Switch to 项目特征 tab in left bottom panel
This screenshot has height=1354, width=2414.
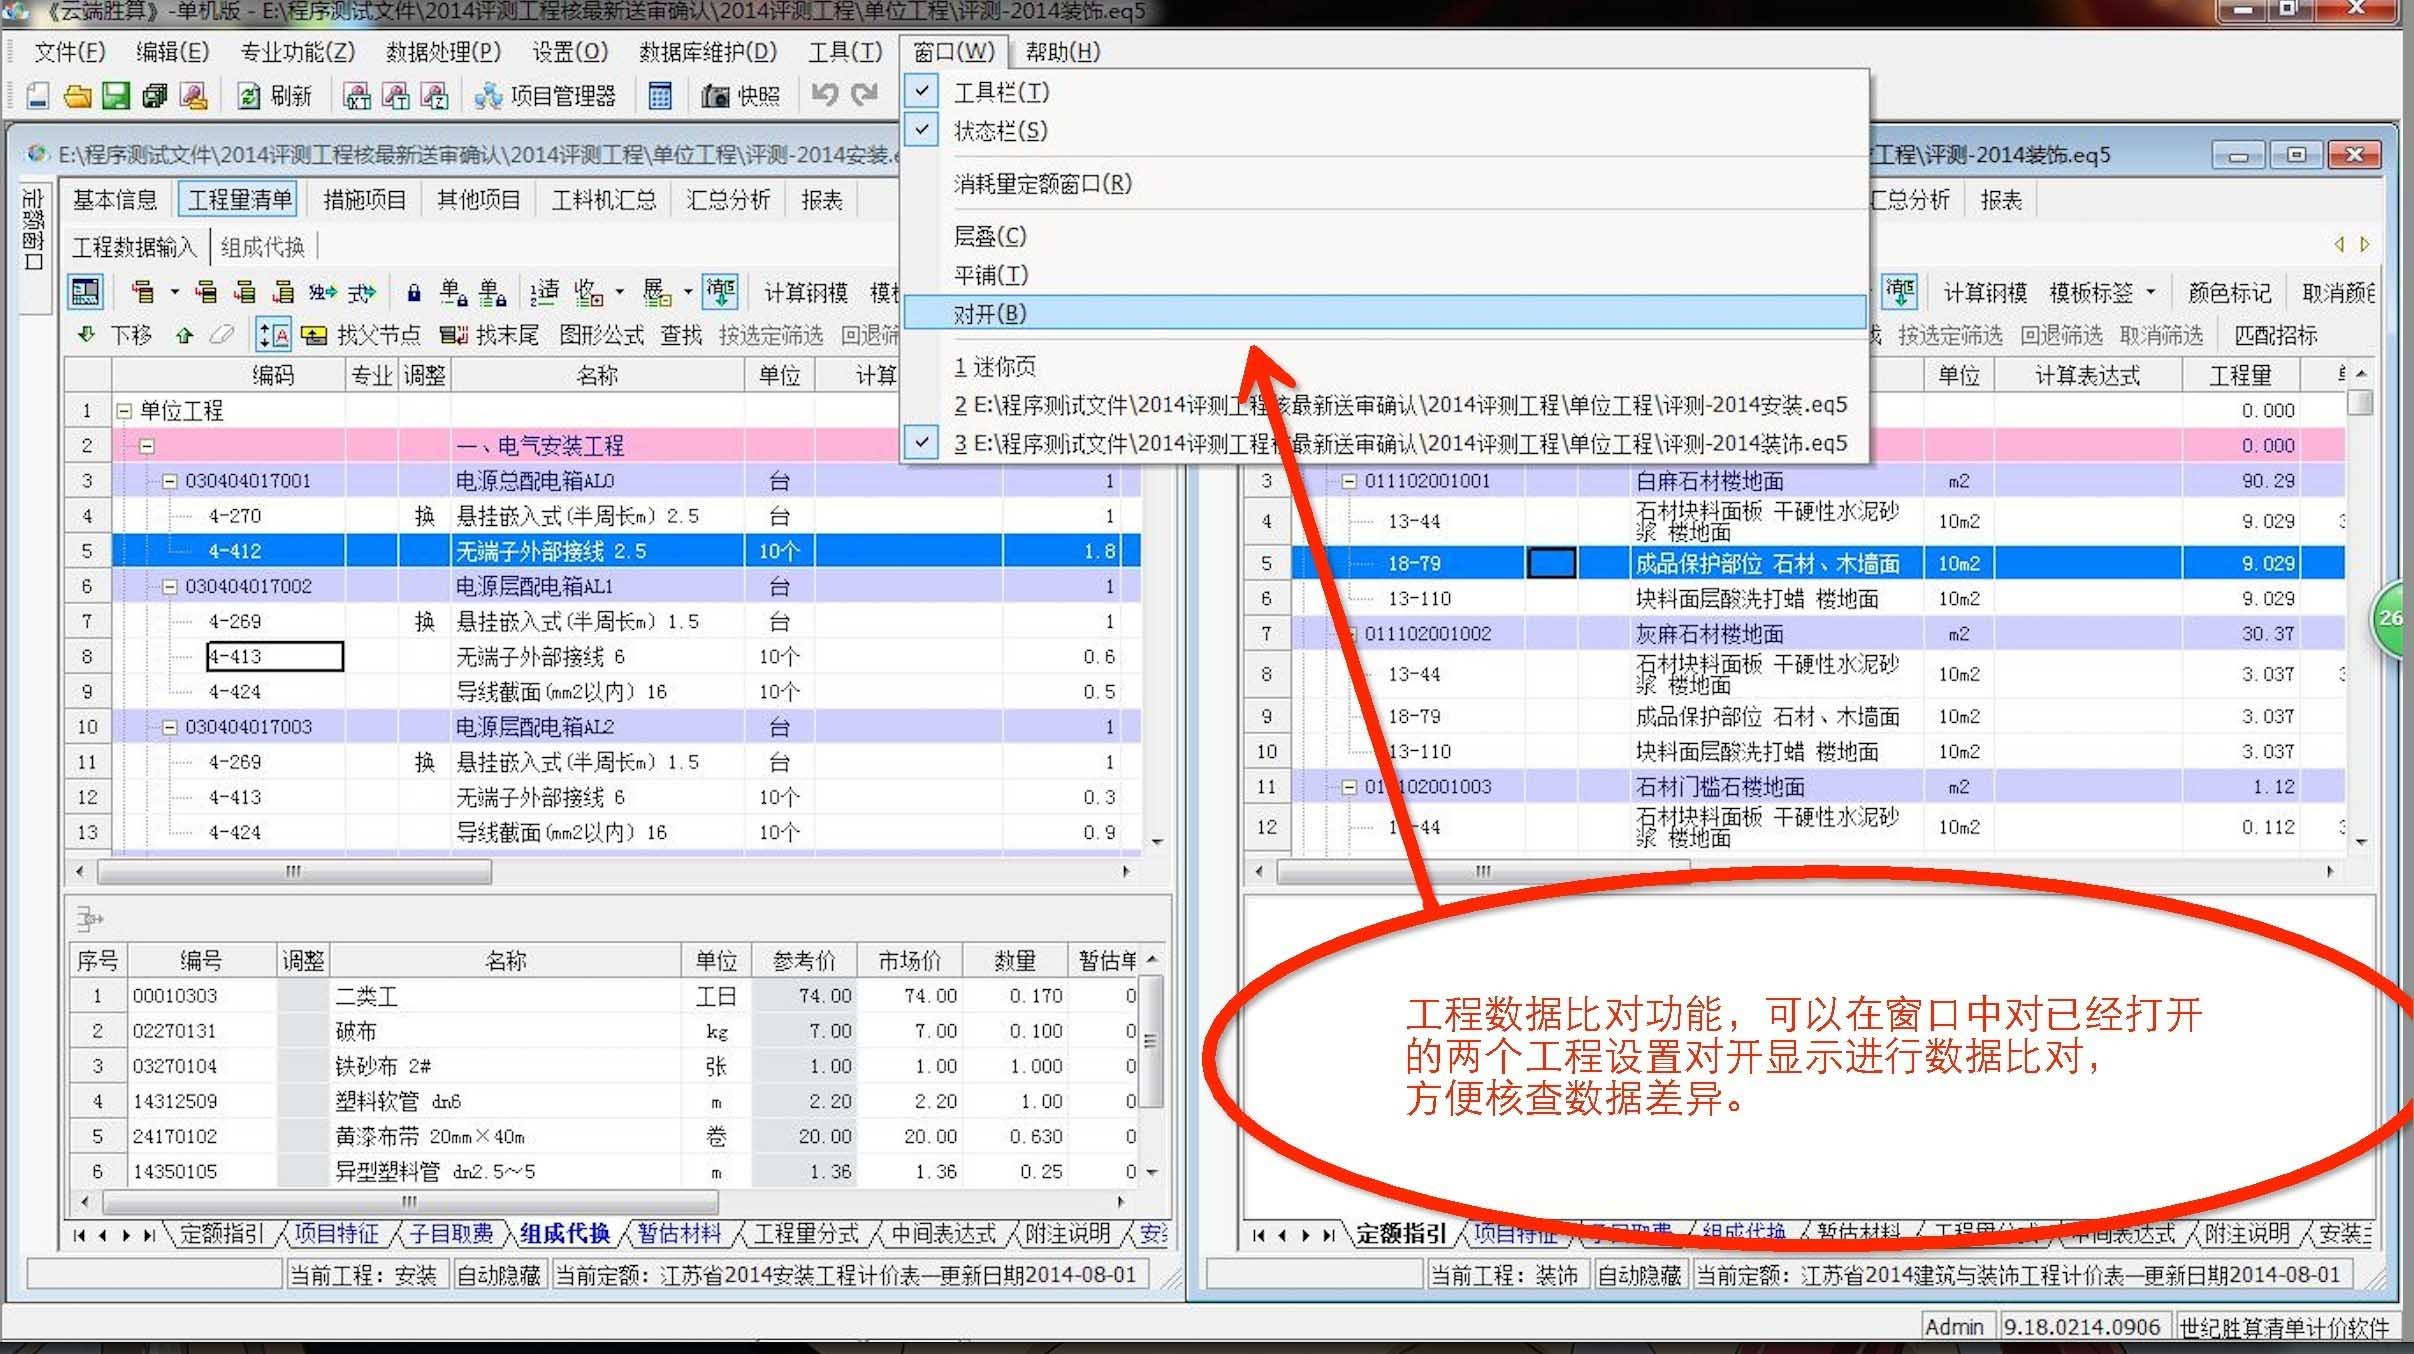pos(336,1234)
